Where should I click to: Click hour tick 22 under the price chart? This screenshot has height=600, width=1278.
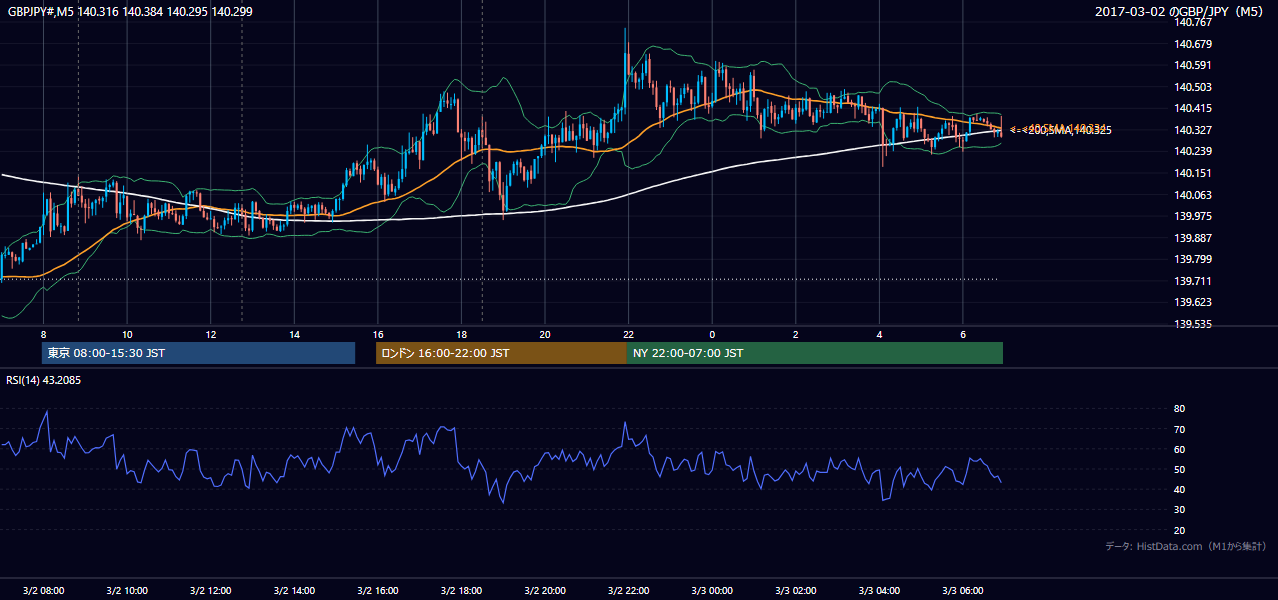628,334
